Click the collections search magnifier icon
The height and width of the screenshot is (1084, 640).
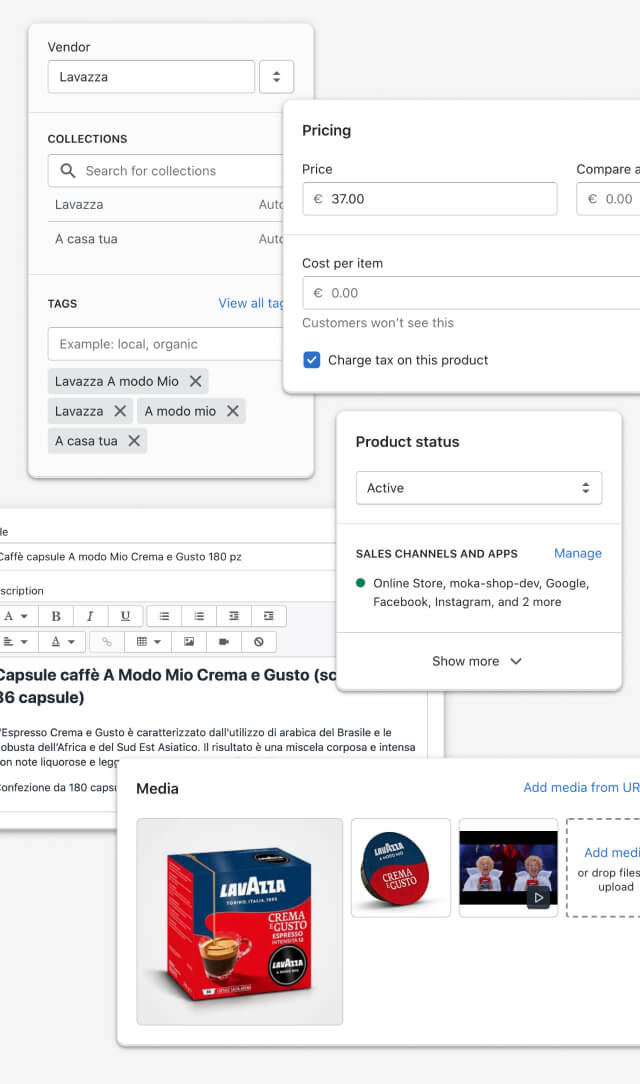(x=68, y=171)
